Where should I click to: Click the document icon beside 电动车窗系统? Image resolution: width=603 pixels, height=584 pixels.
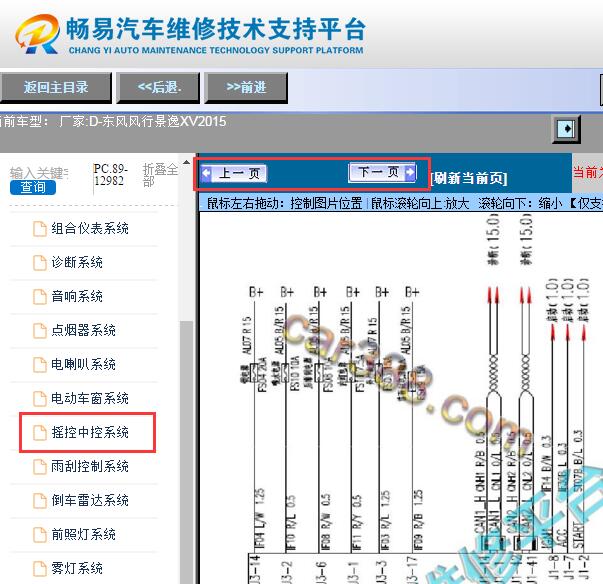40,399
